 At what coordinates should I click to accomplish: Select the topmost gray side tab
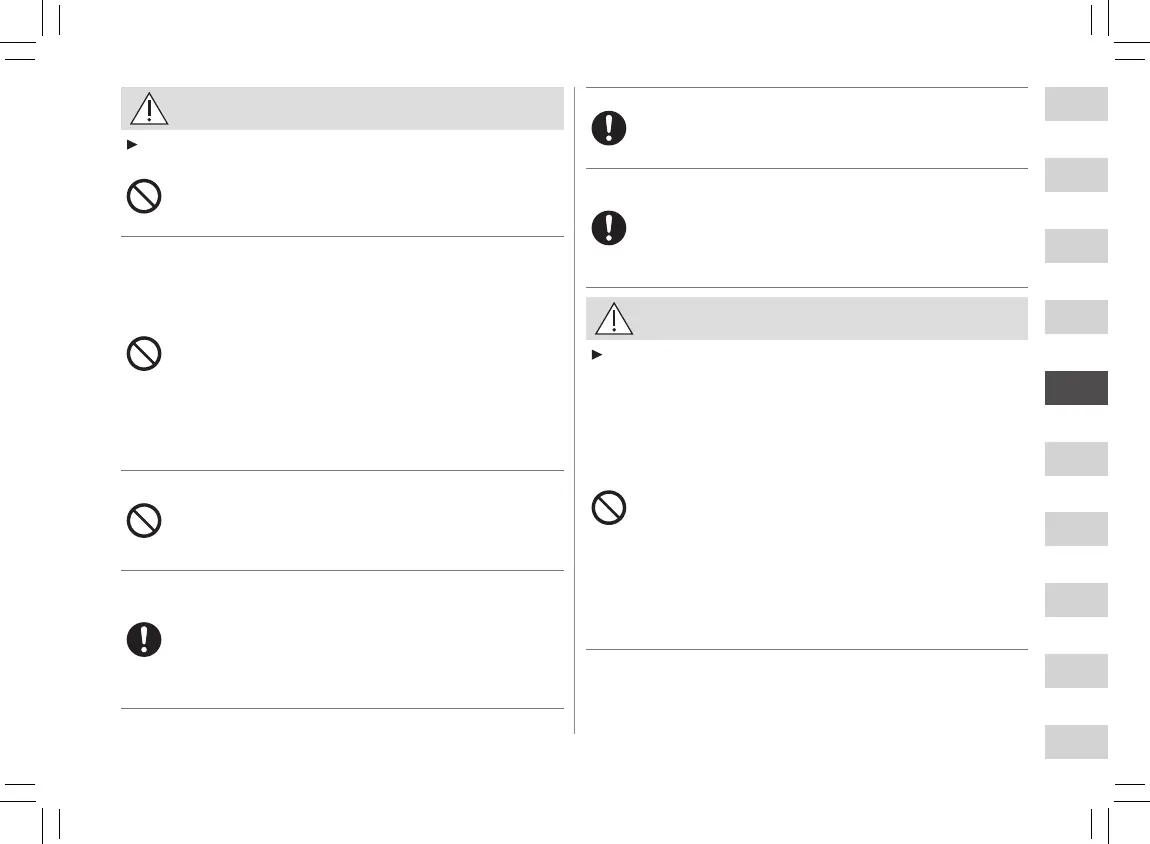tap(1076, 104)
